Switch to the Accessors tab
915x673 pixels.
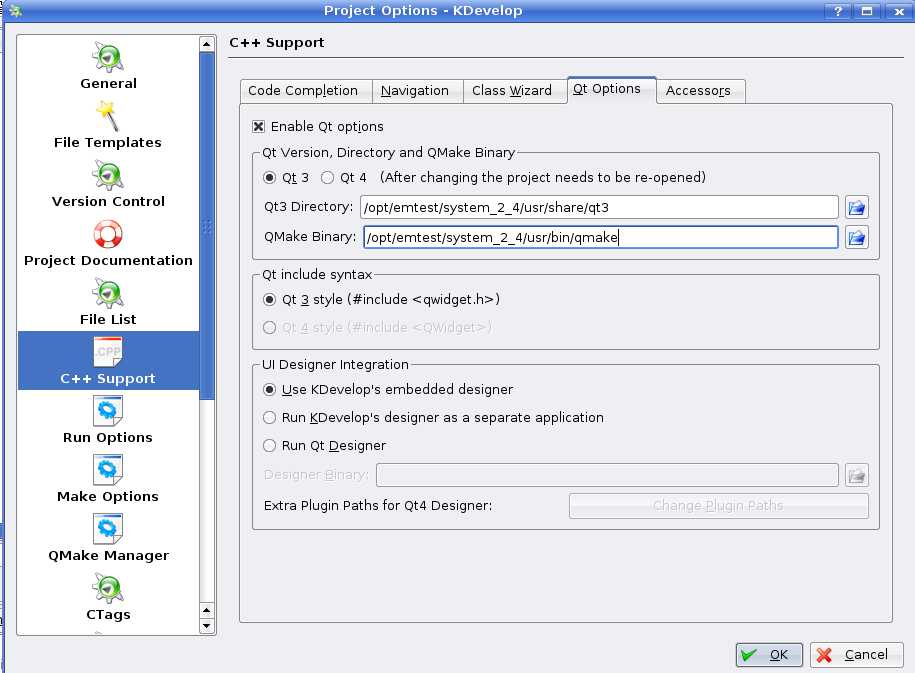698,91
